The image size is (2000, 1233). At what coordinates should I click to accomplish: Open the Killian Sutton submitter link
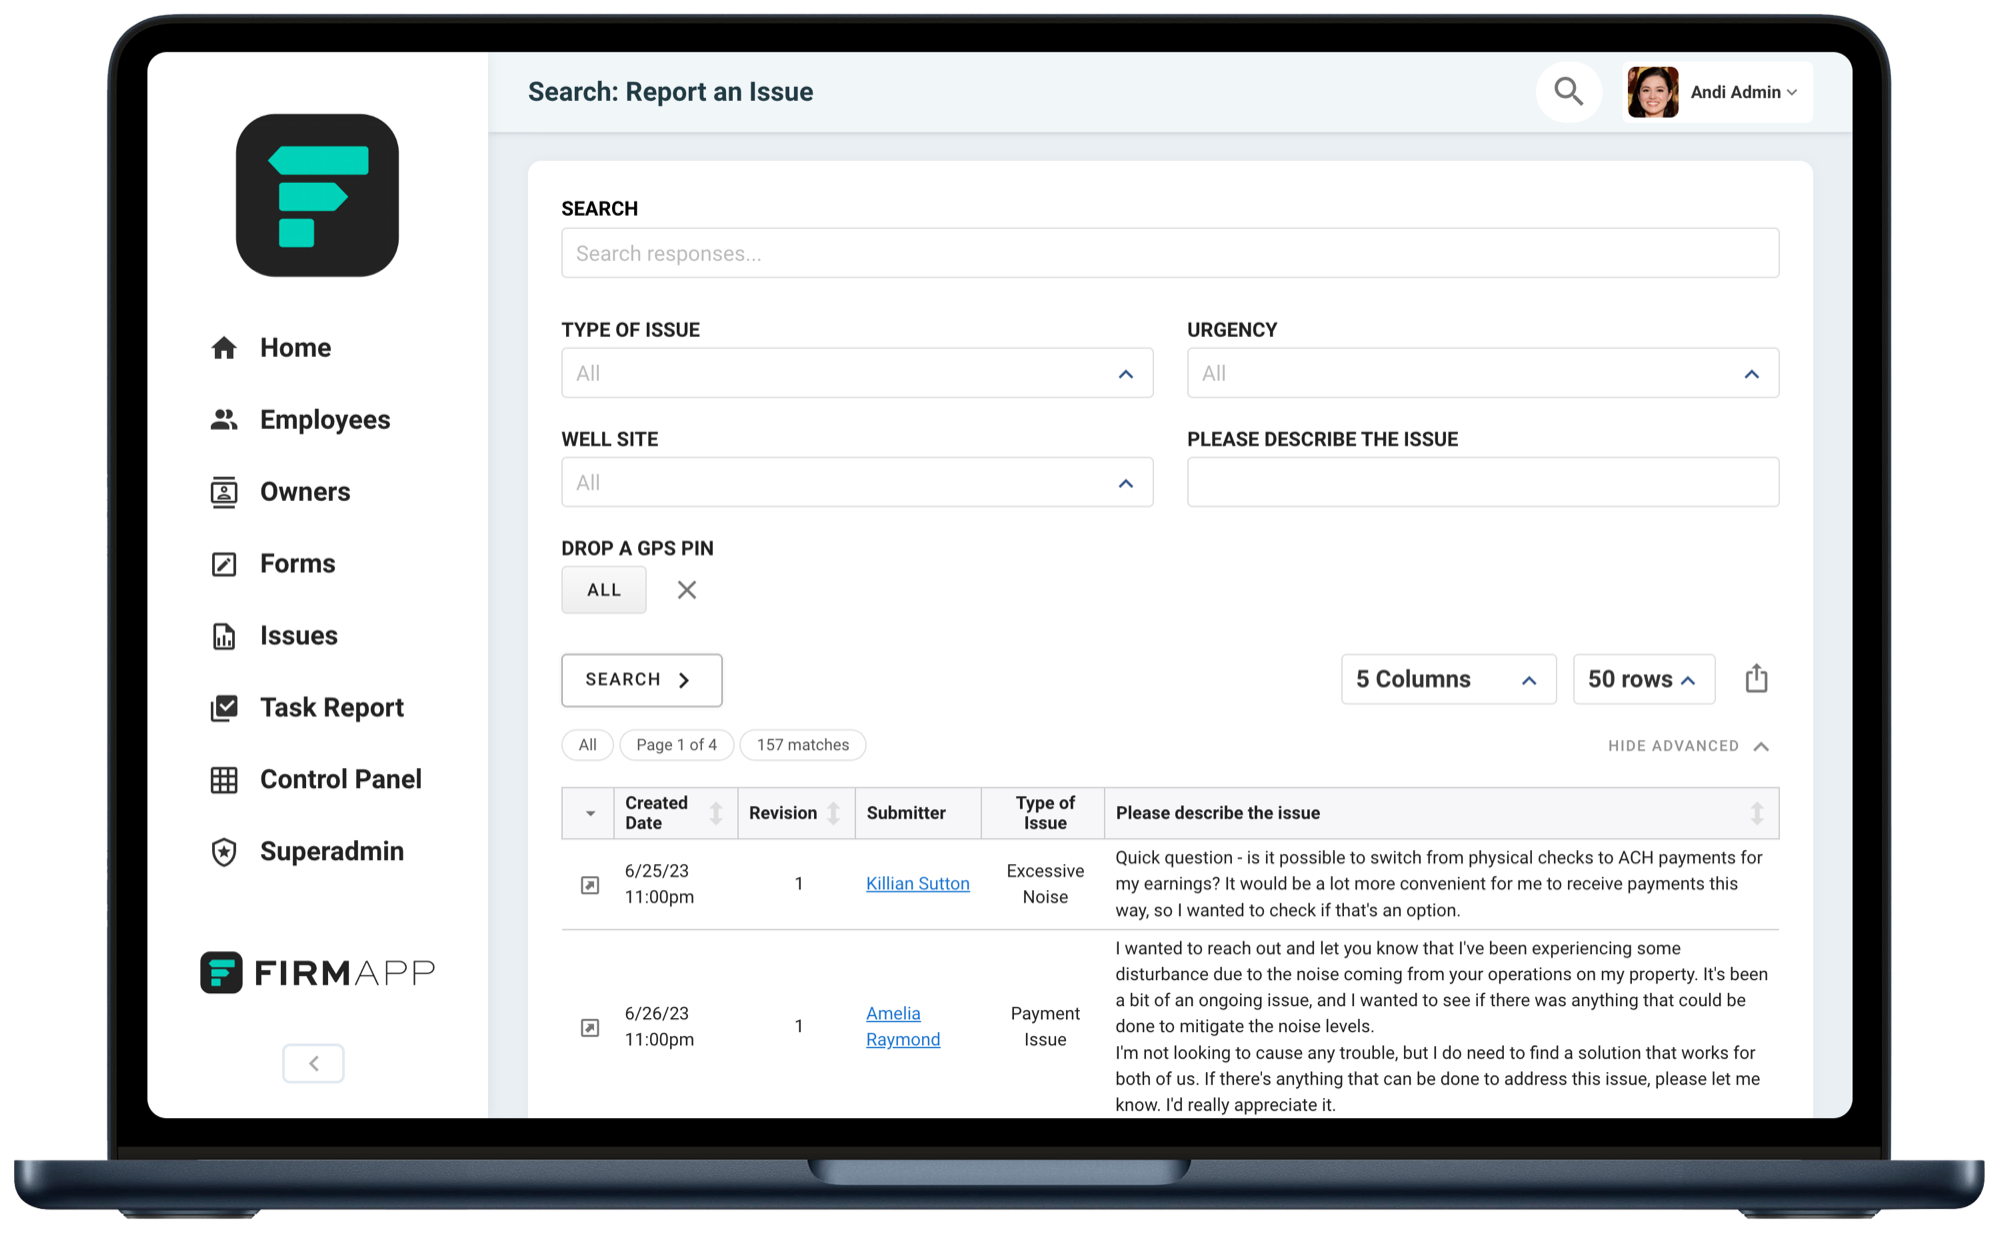[917, 884]
